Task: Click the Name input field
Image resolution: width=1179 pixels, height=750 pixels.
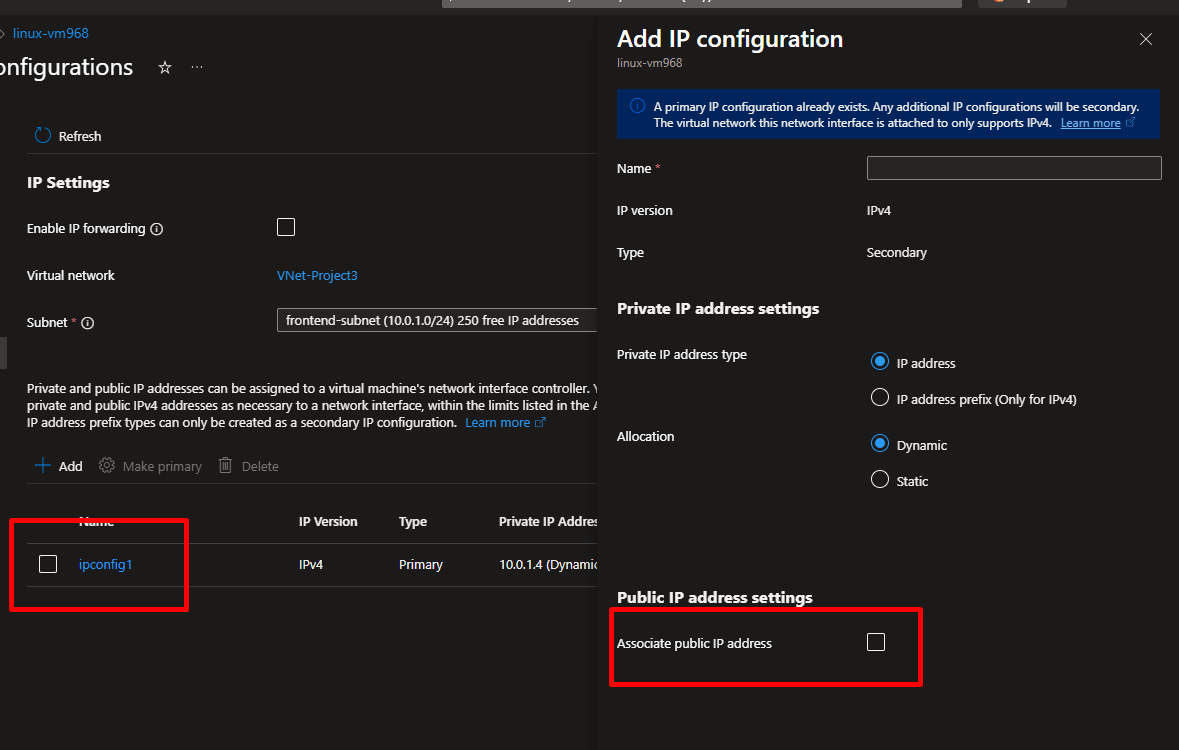Action: tap(1013, 168)
